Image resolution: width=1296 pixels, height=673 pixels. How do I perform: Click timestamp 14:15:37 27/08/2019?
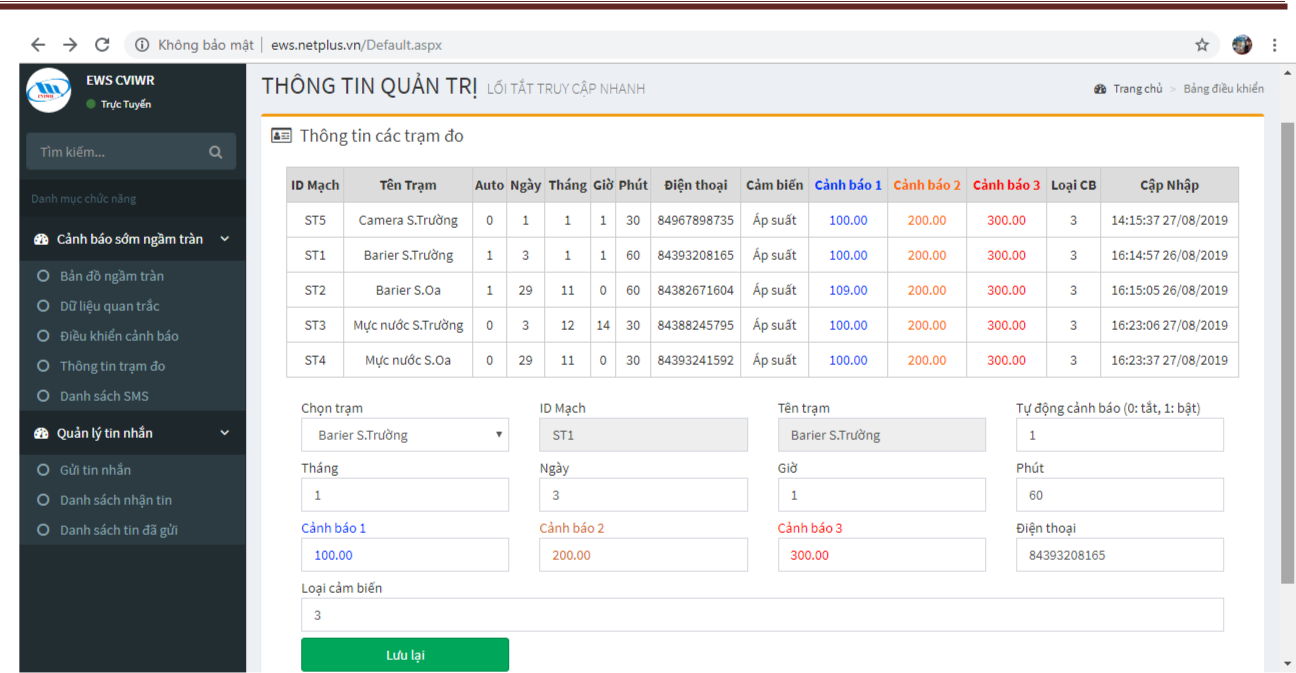(1169, 220)
